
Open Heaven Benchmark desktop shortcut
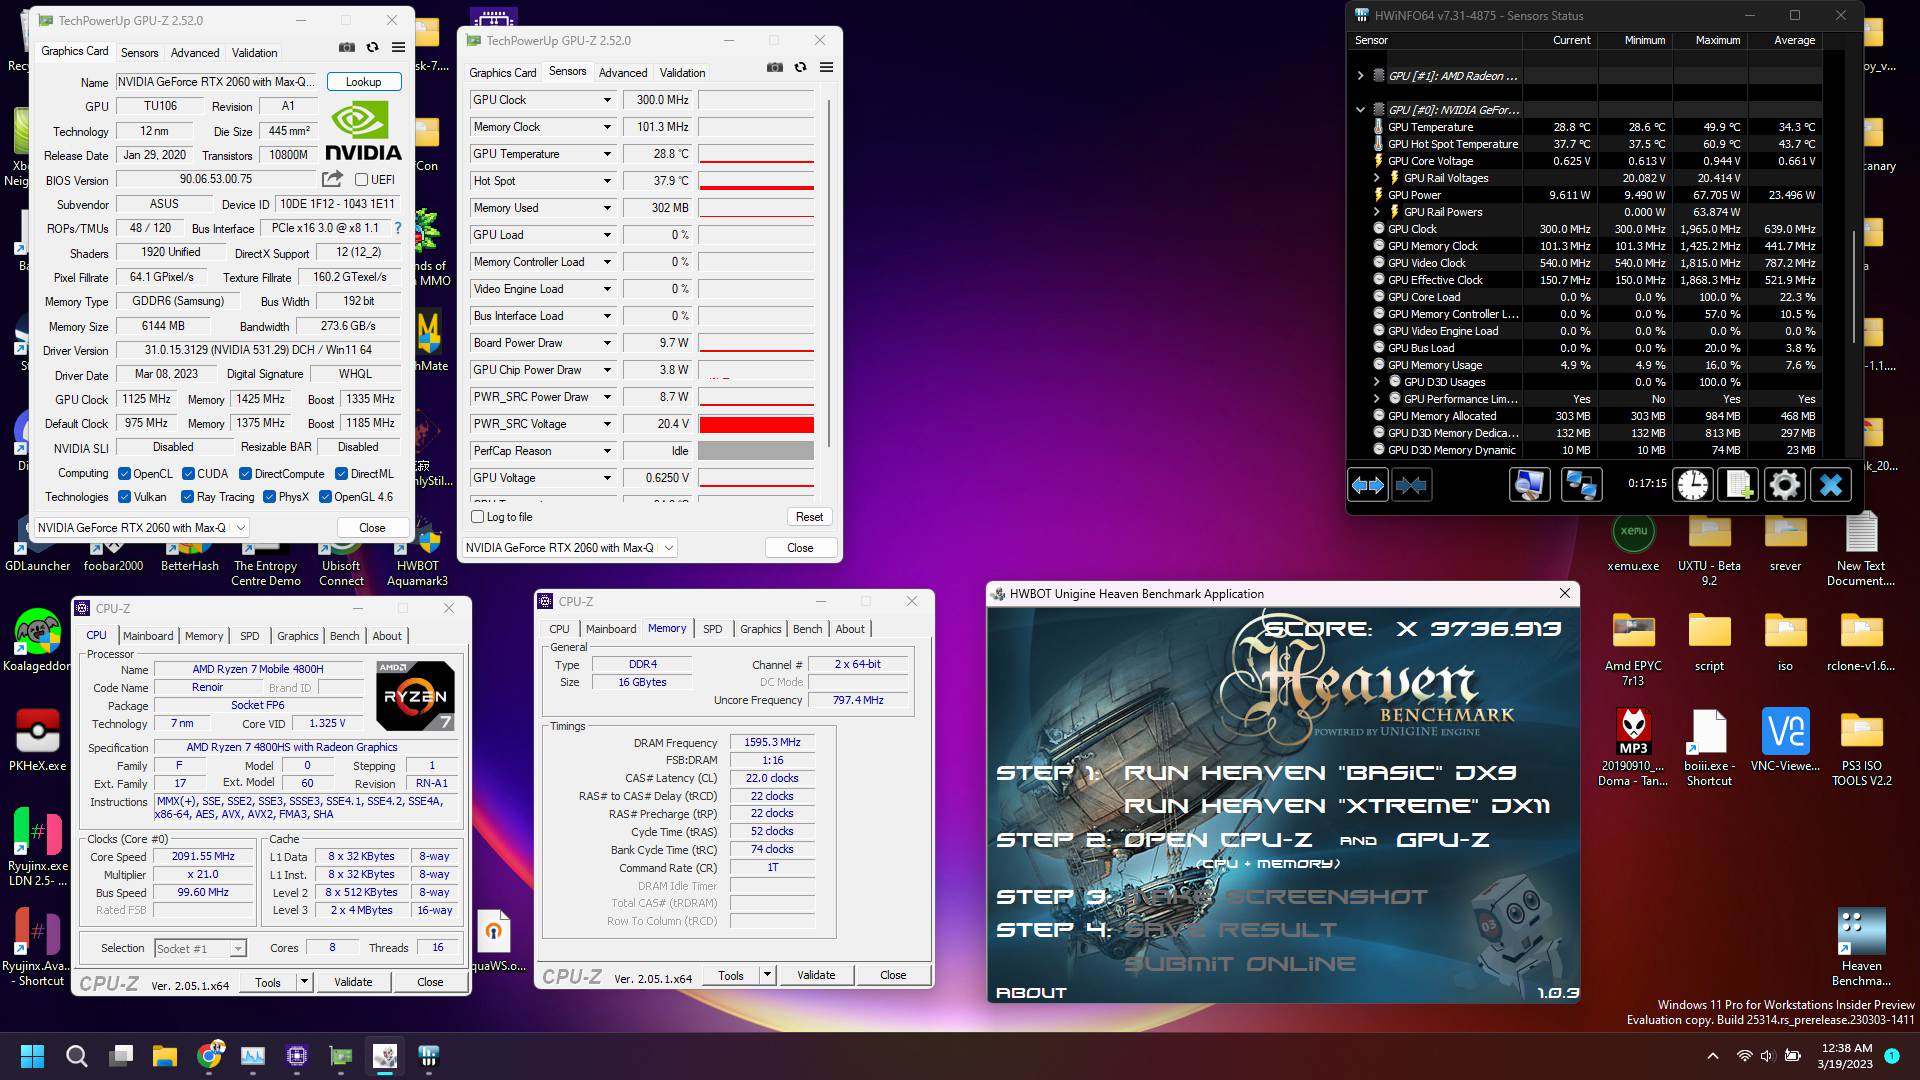click(1861, 946)
